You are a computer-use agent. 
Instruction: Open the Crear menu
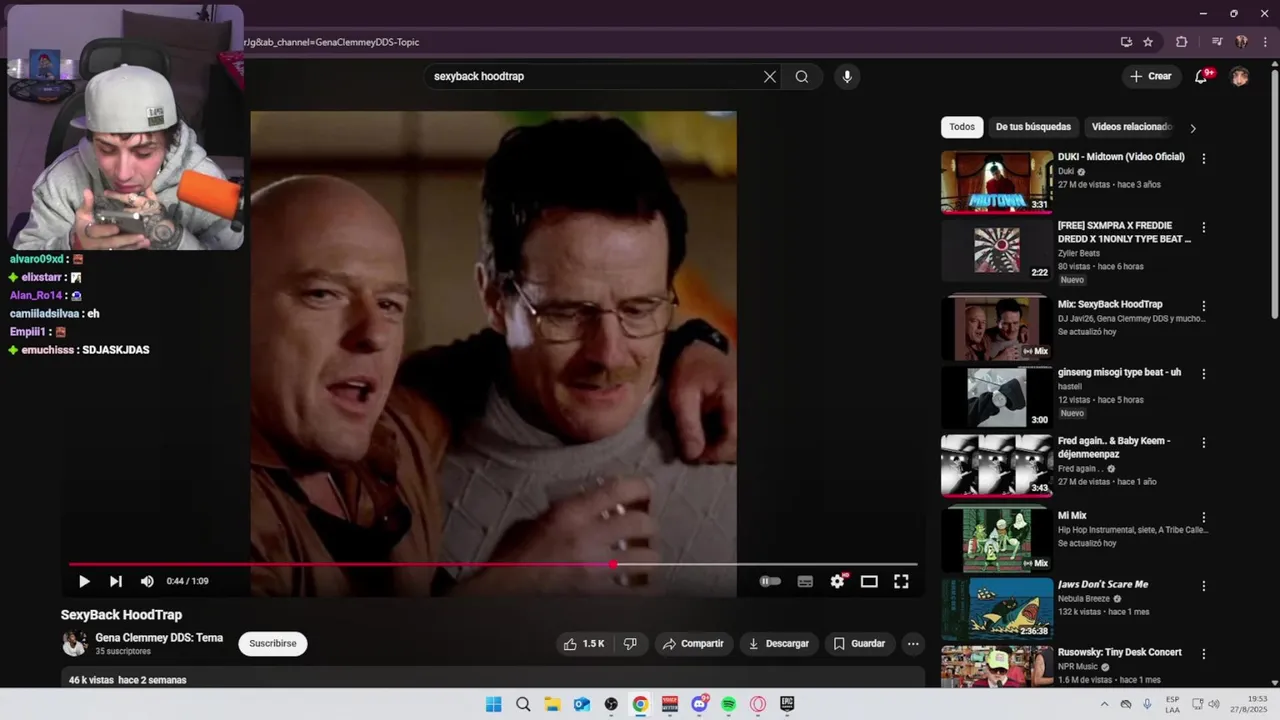(x=1151, y=76)
